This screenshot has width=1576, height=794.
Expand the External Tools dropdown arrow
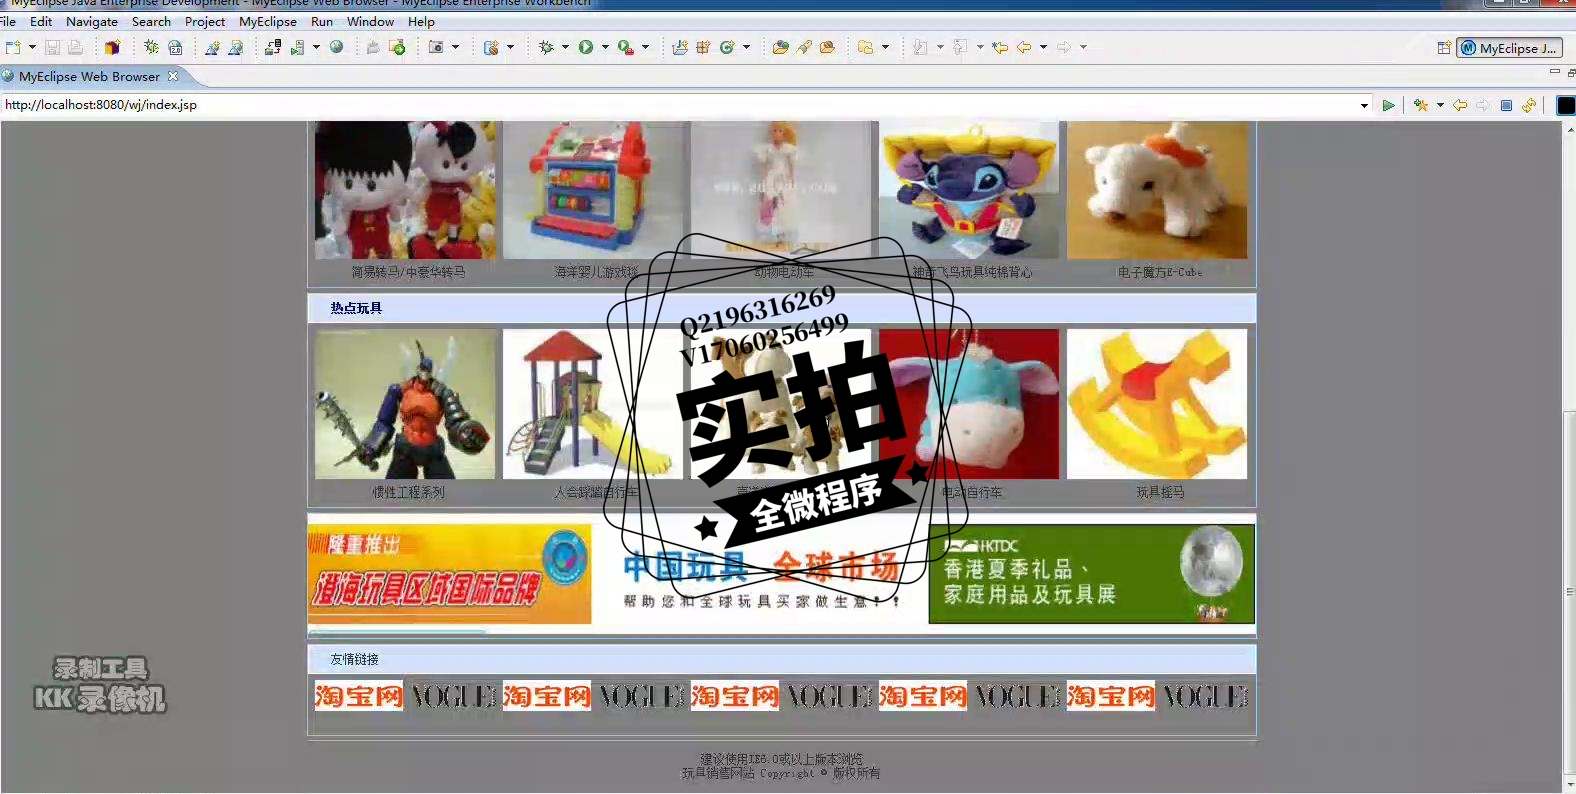pyautogui.click(x=645, y=47)
